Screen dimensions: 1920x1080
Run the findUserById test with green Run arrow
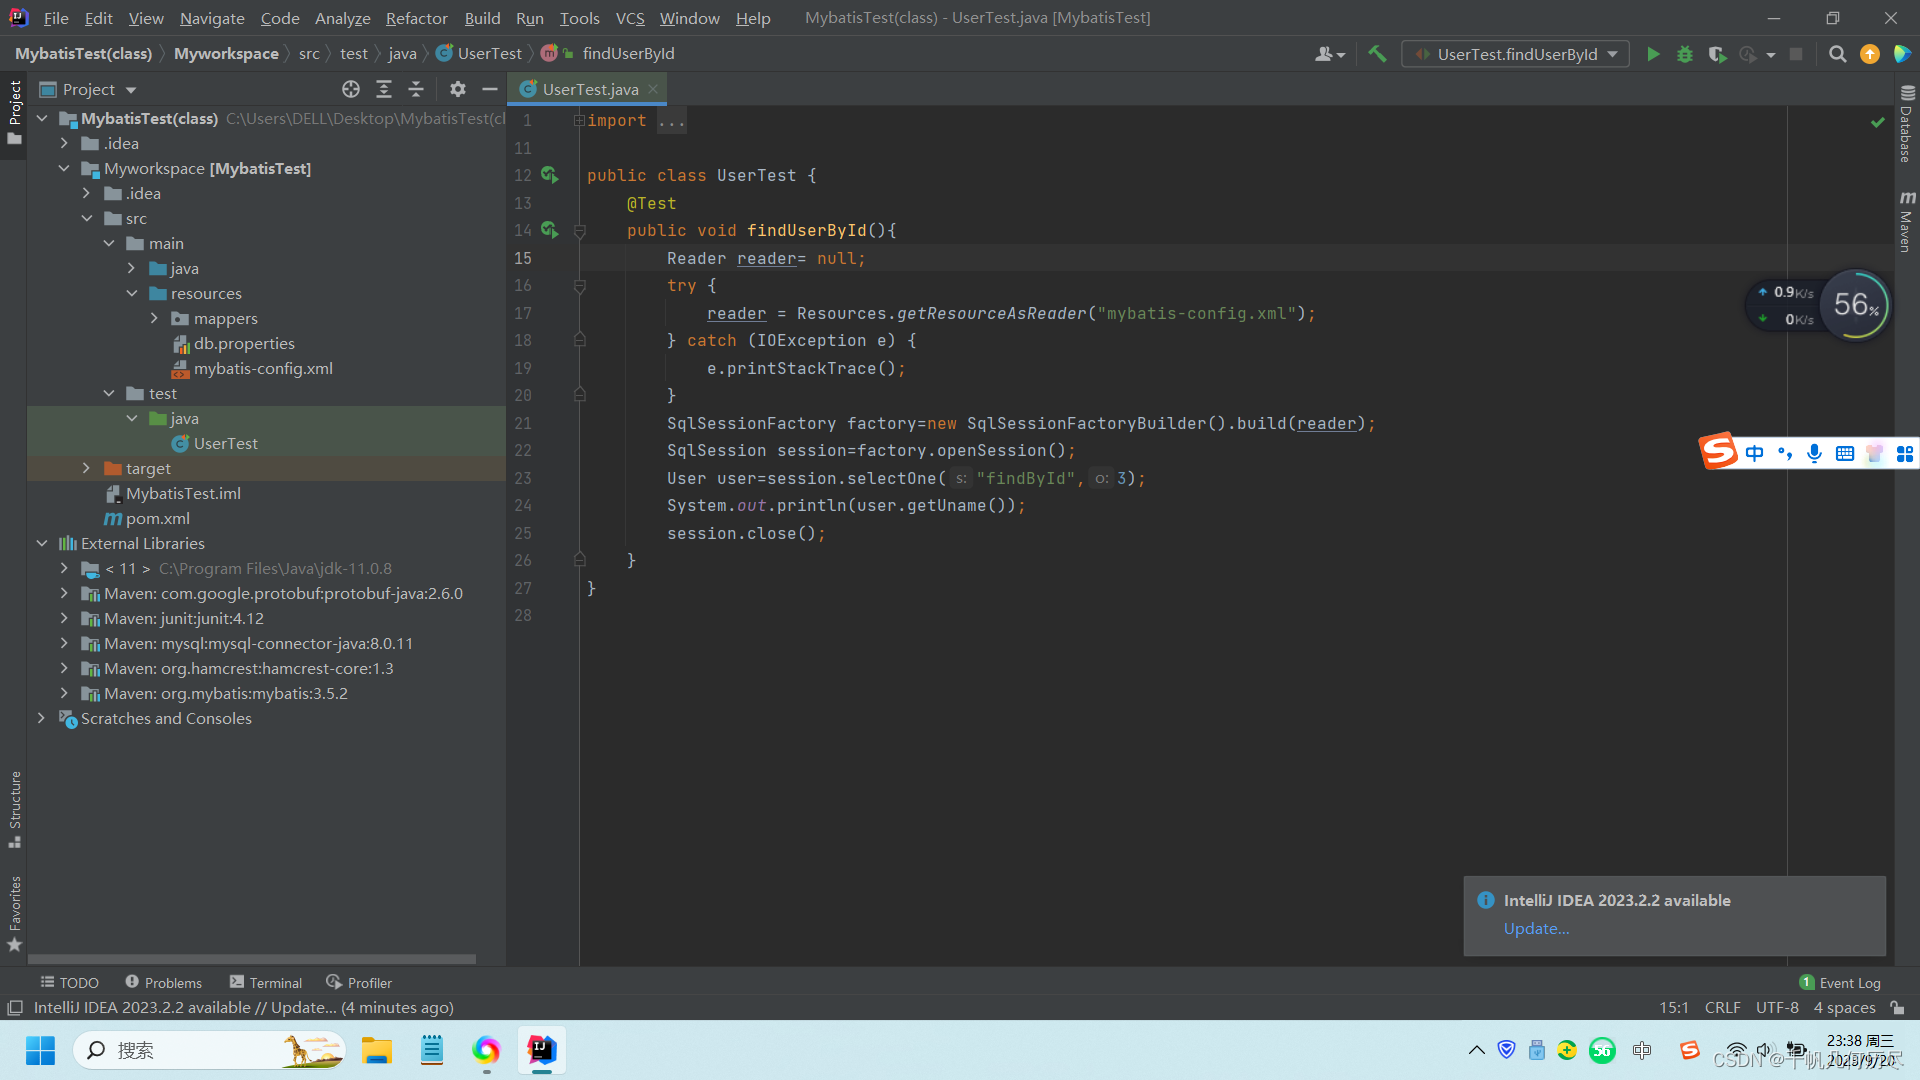[x=1653, y=54]
